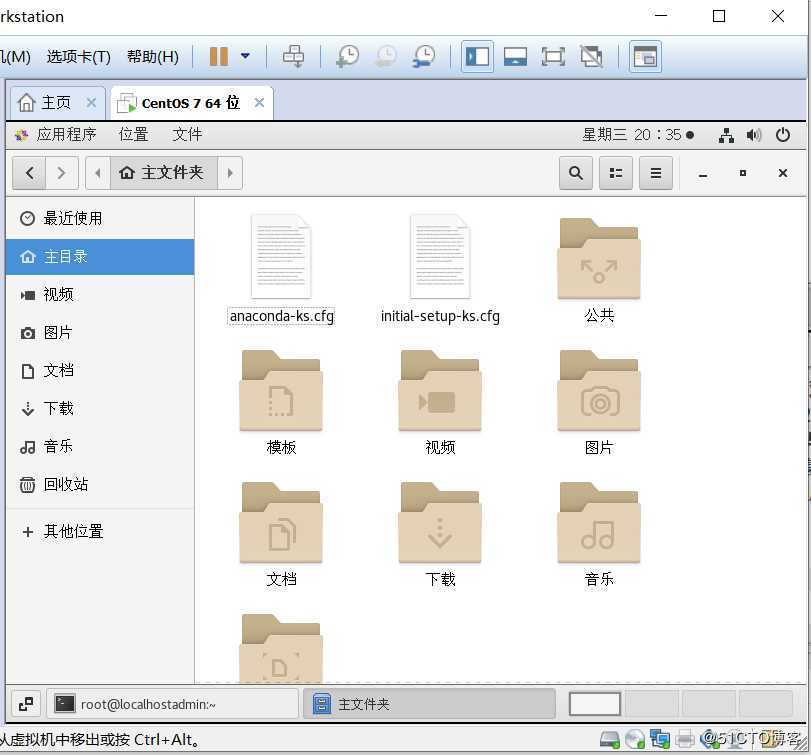This screenshot has height=755, width=811.
Task: Open 图片 from the sidebar
Action: click(100, 333)
